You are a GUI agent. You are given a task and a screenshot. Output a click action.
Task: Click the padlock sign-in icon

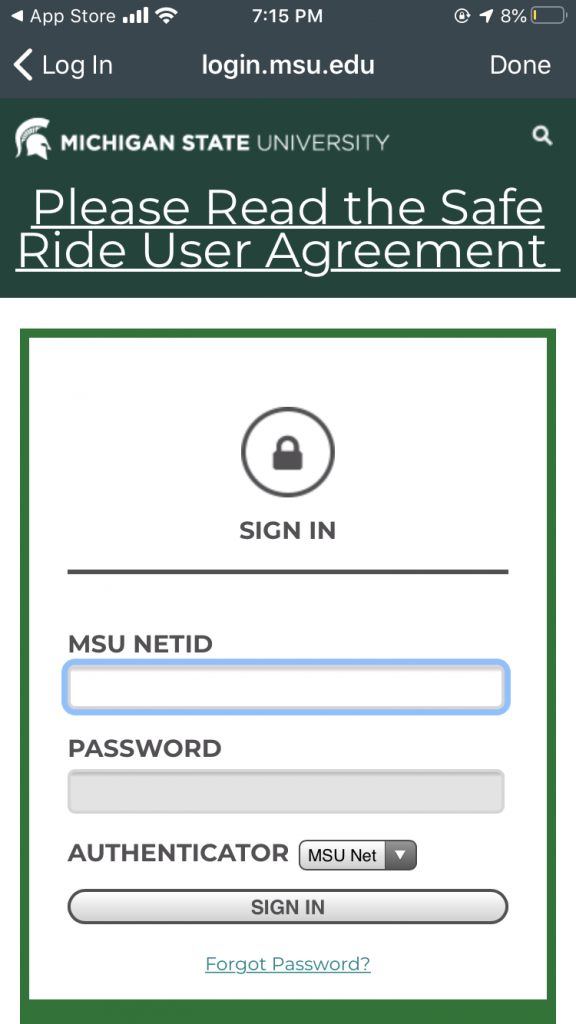(x=287, y=451)
